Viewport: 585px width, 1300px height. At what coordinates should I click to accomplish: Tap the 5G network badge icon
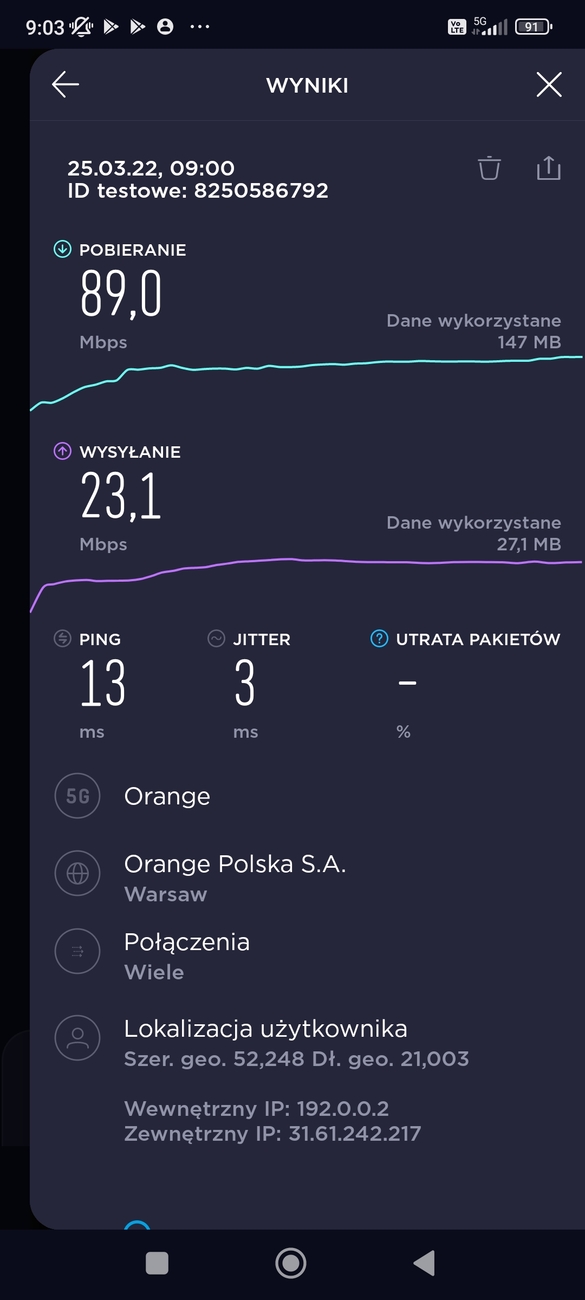77,797
